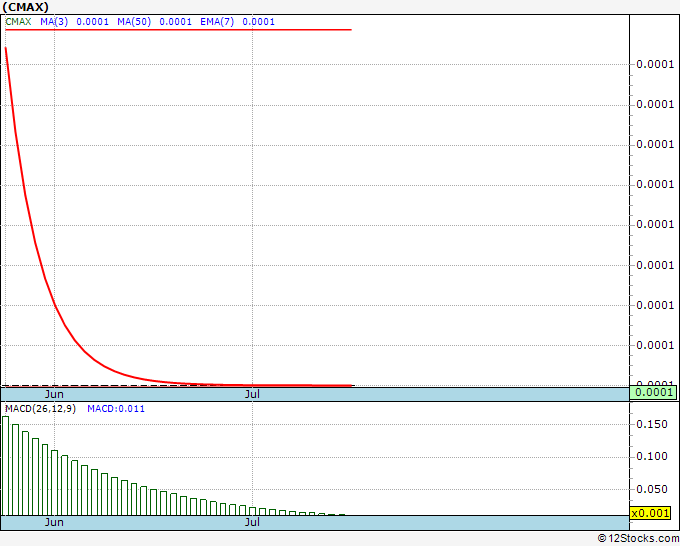Image resolution: width=680 pixels, height=546 pixels.
Task: Click the EMA(7) value 0.0001
Action: tap(258, 22)
